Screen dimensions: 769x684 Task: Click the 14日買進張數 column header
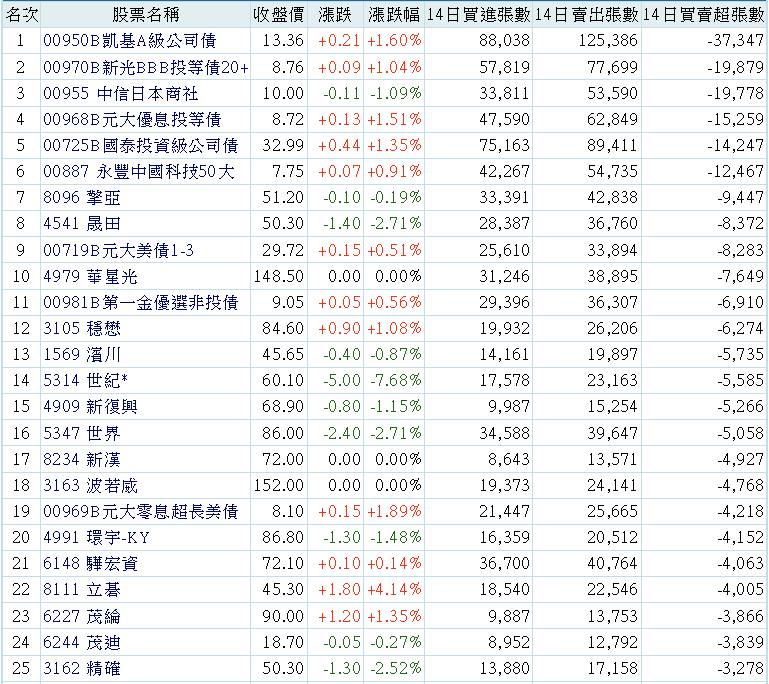pyautogui.click(x=478, y=15)
